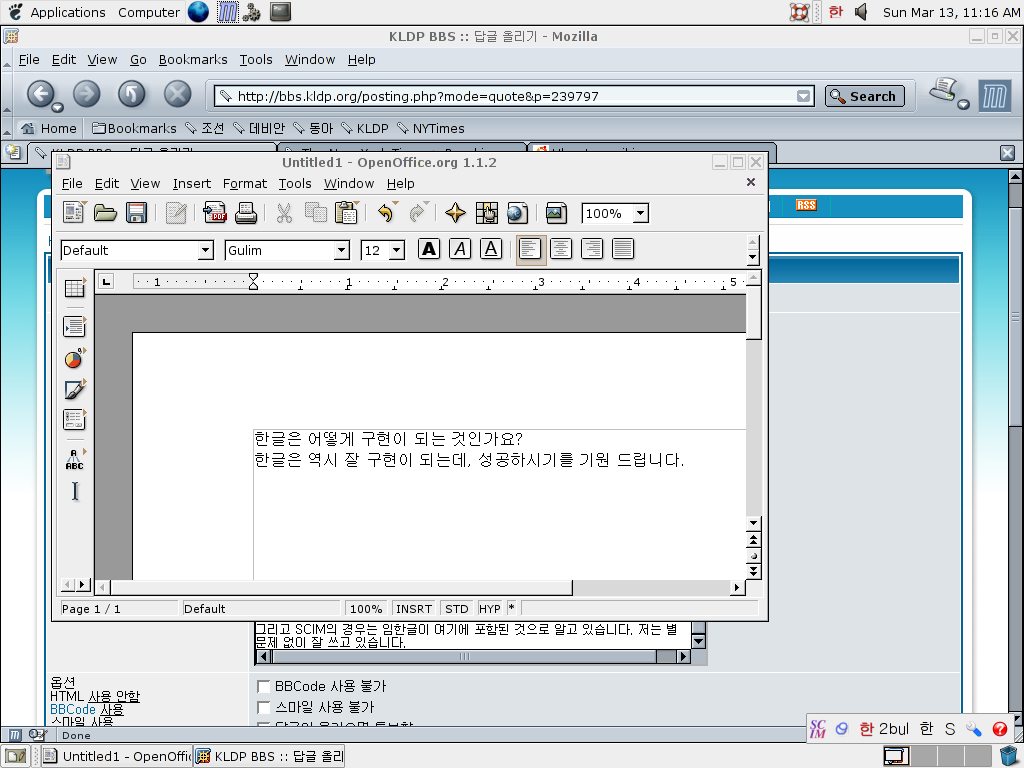Viewport: 1024px width, 768px height.
Task: Click the Paste clipboard icon
Action: pos(346,213)
